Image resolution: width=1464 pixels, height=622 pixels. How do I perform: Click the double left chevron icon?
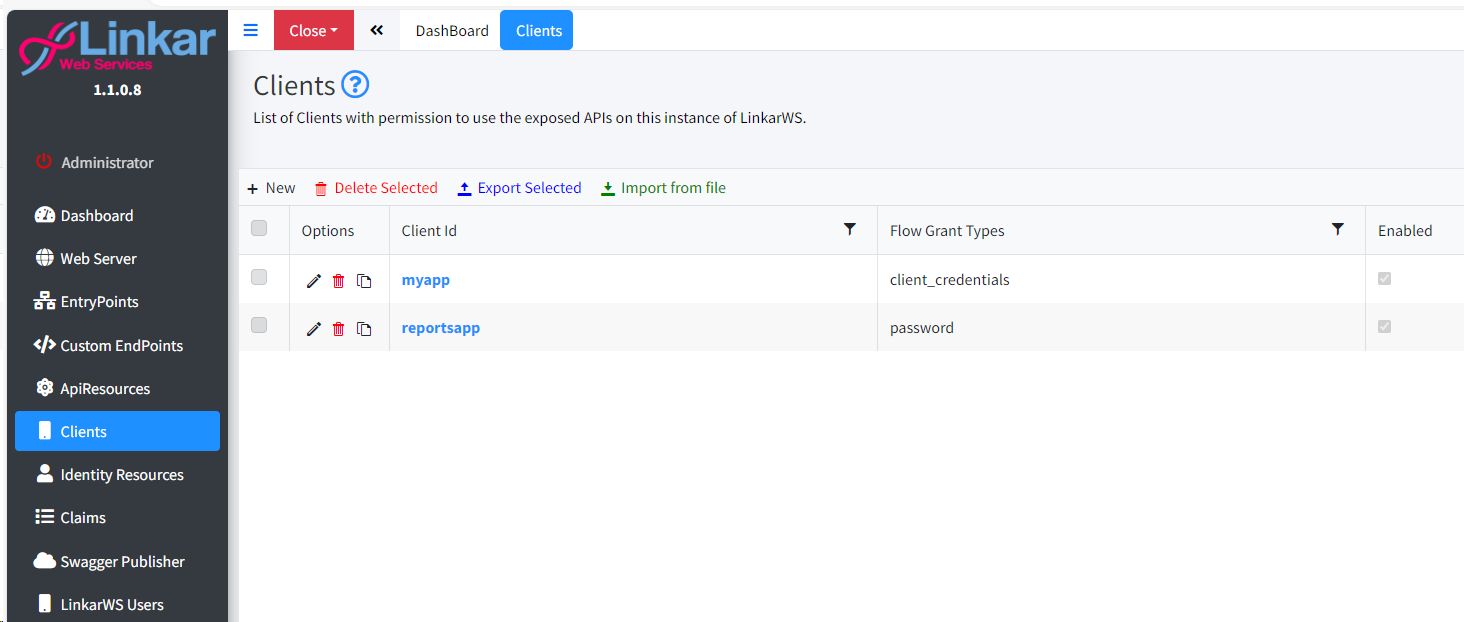click(377, 30)
